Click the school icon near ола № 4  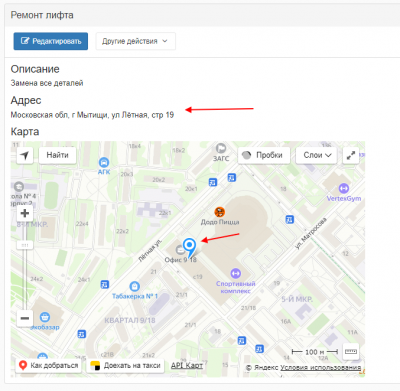[x=19, y=186]
